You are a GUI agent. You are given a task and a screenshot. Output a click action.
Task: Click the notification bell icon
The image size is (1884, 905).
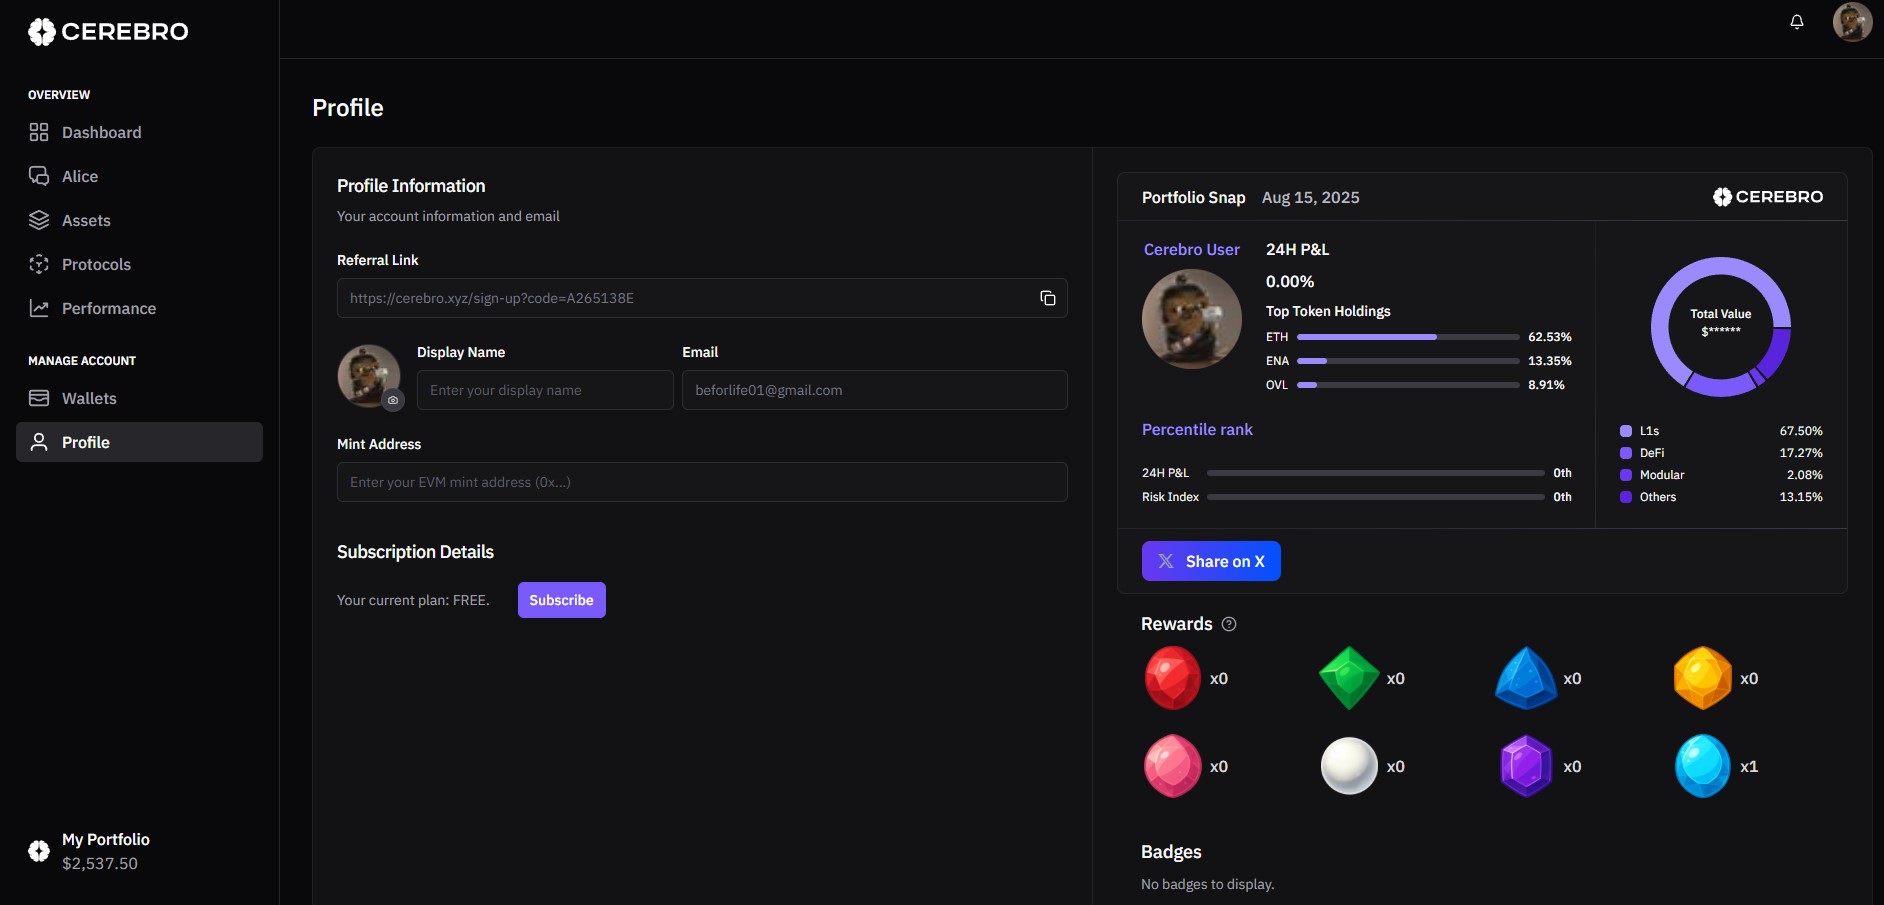pyautogui.click(x=1797, y=22)
